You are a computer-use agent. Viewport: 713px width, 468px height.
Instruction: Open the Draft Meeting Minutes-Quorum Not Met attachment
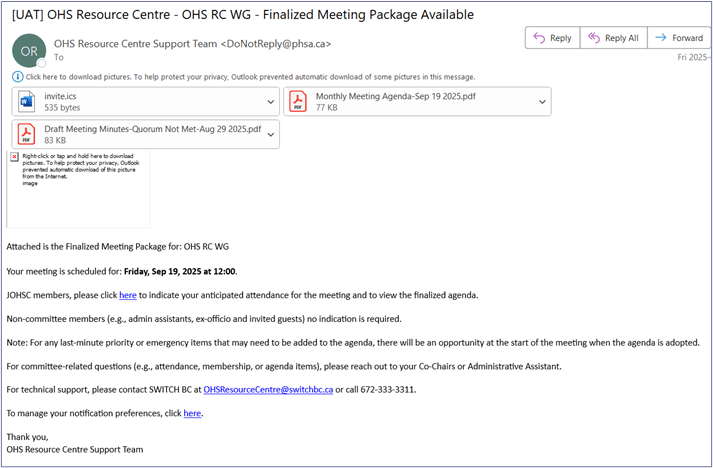(x=140, y=129)
